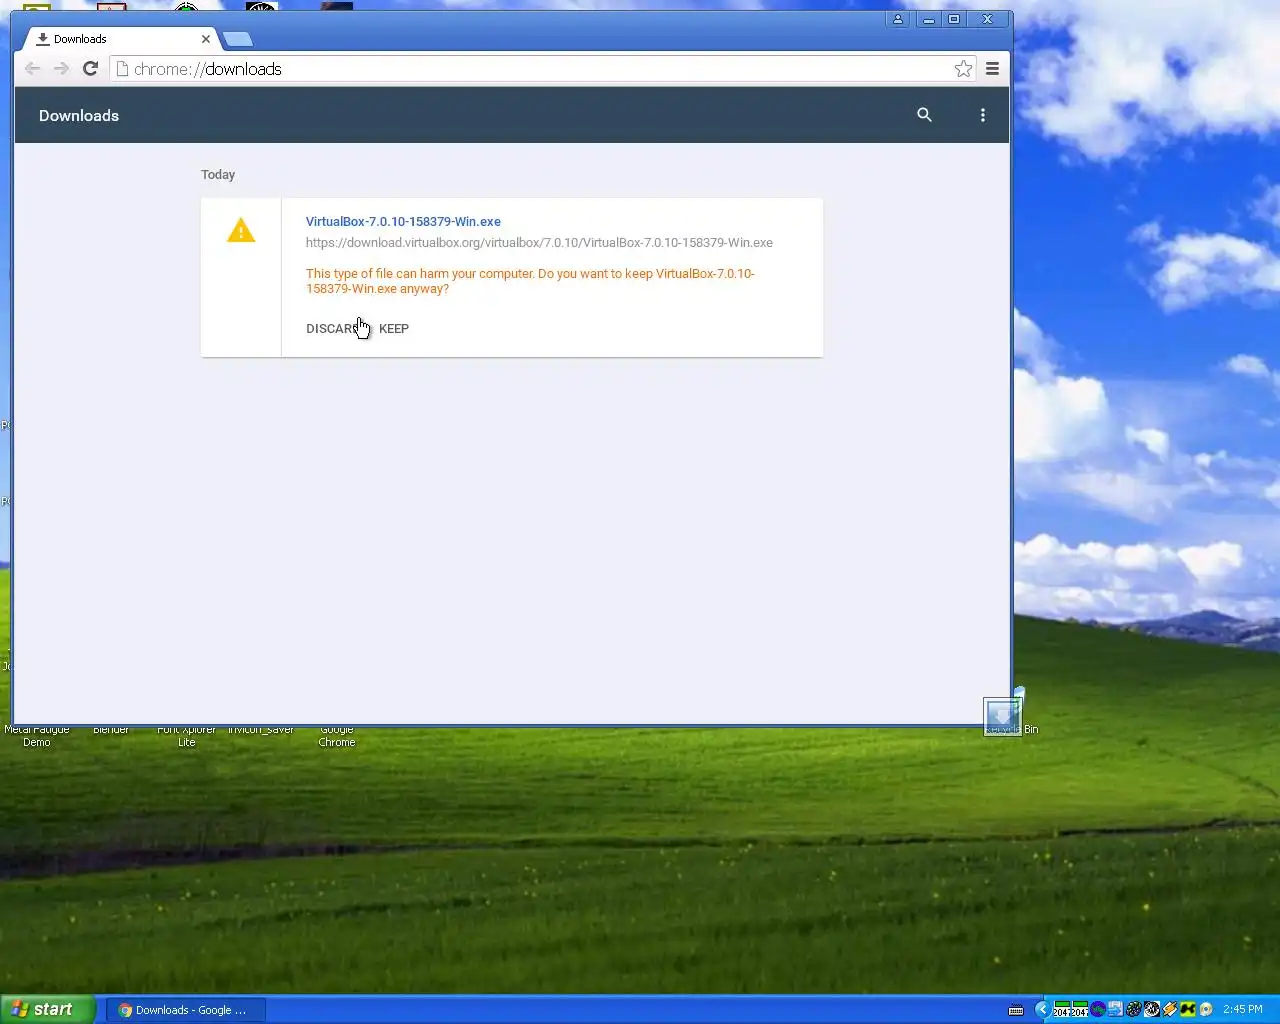The image size is (1280, 1024).
Task: Click the Winamp lightning tray icon
Action: tap(1169, 1010)
